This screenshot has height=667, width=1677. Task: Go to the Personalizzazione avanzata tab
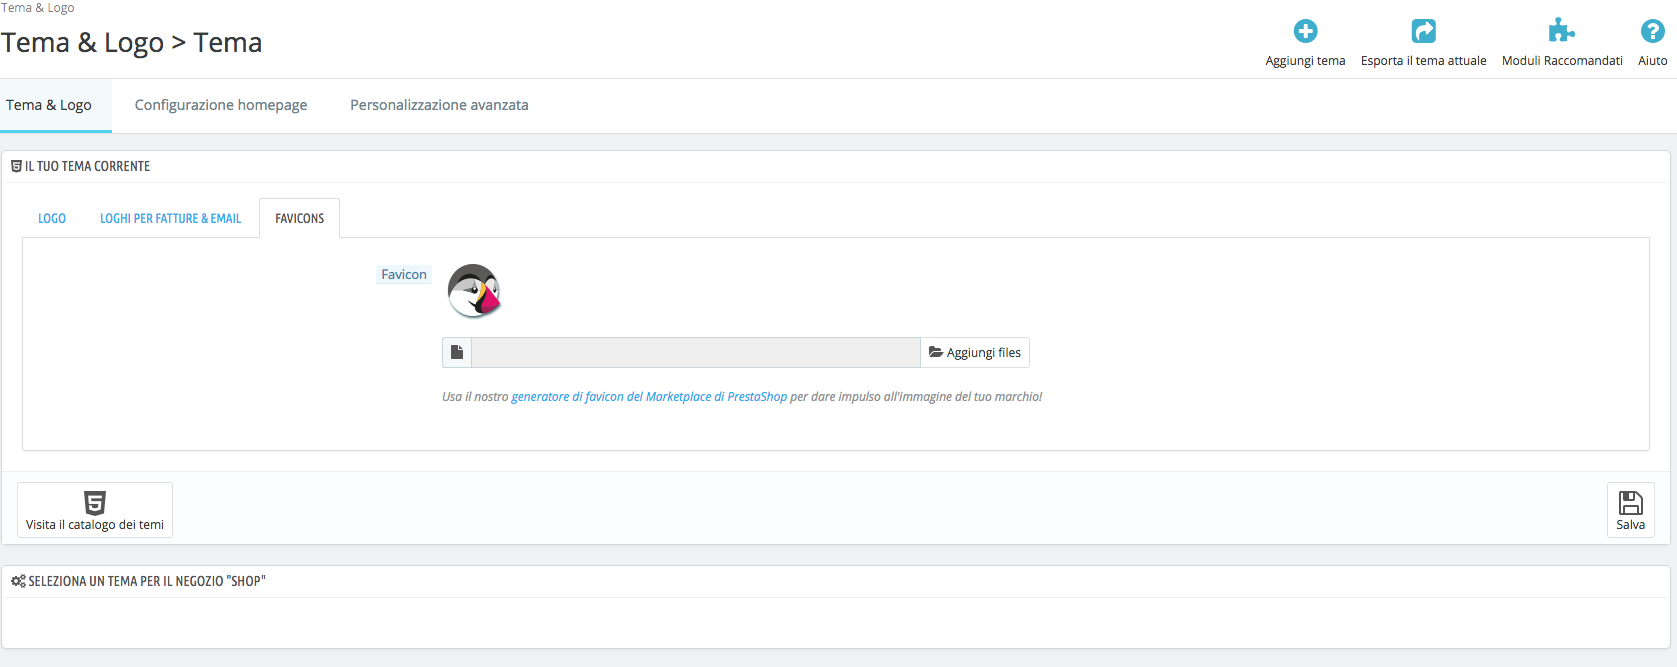[439, 105]
